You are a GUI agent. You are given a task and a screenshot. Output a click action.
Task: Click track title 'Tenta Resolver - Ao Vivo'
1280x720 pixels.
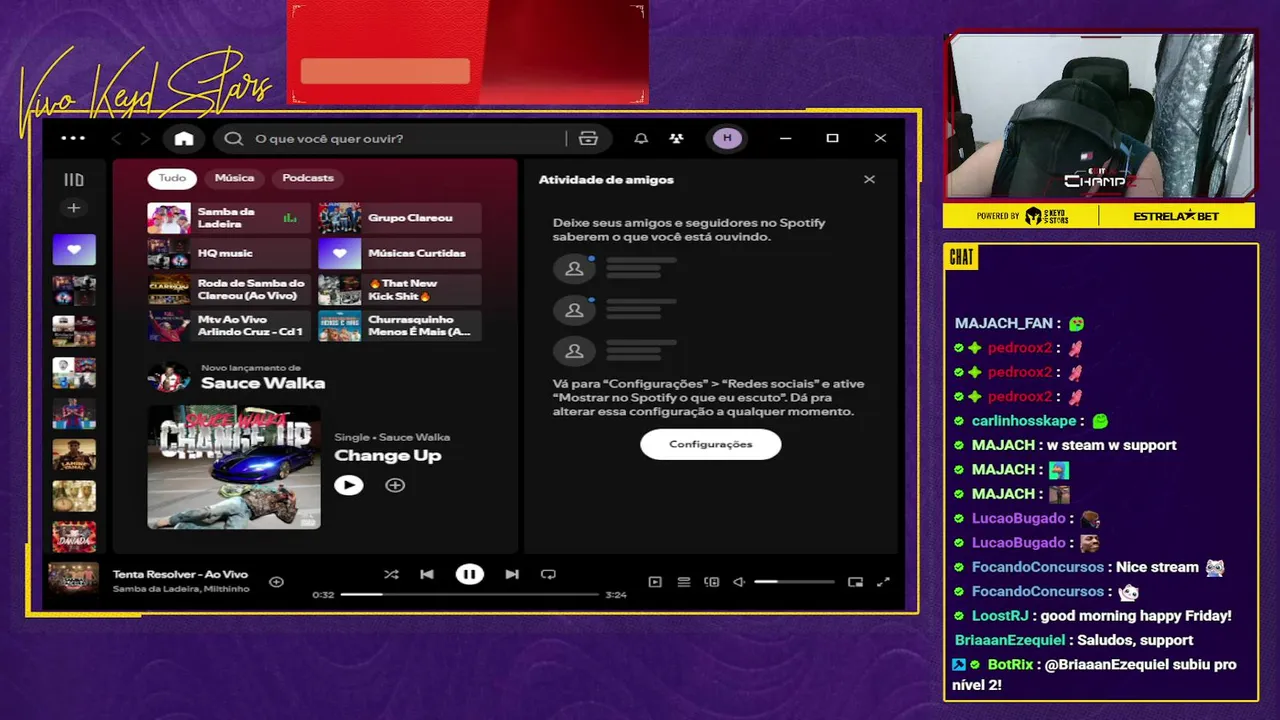(x=180, y=574)
